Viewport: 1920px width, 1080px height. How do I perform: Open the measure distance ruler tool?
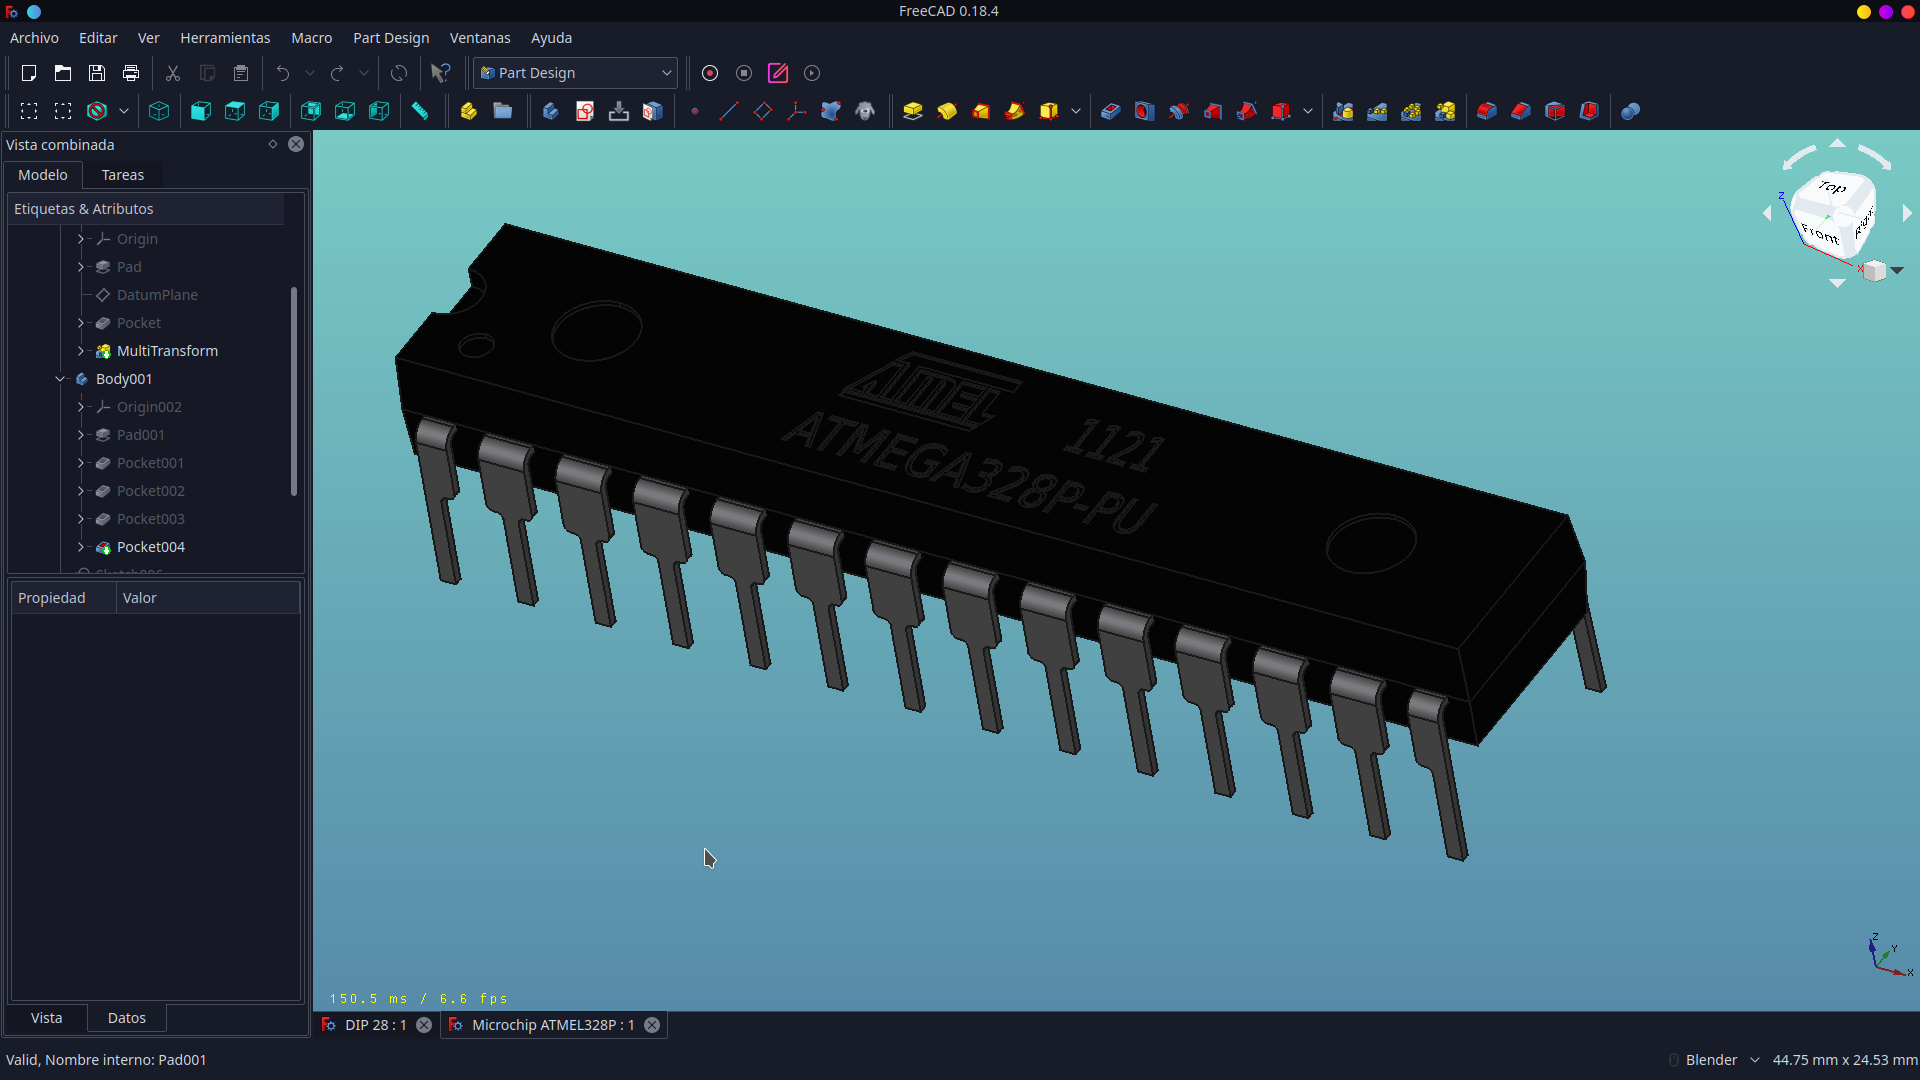(x=420, y=111)
